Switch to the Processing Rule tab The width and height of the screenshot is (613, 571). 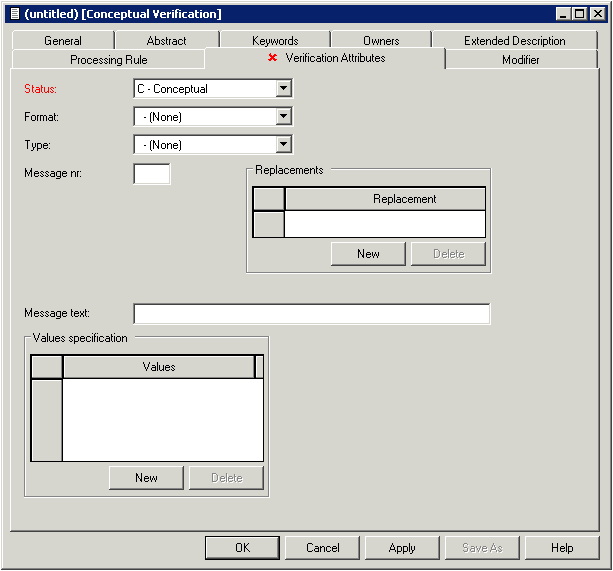pyautogui.click(x=108, y=60)
